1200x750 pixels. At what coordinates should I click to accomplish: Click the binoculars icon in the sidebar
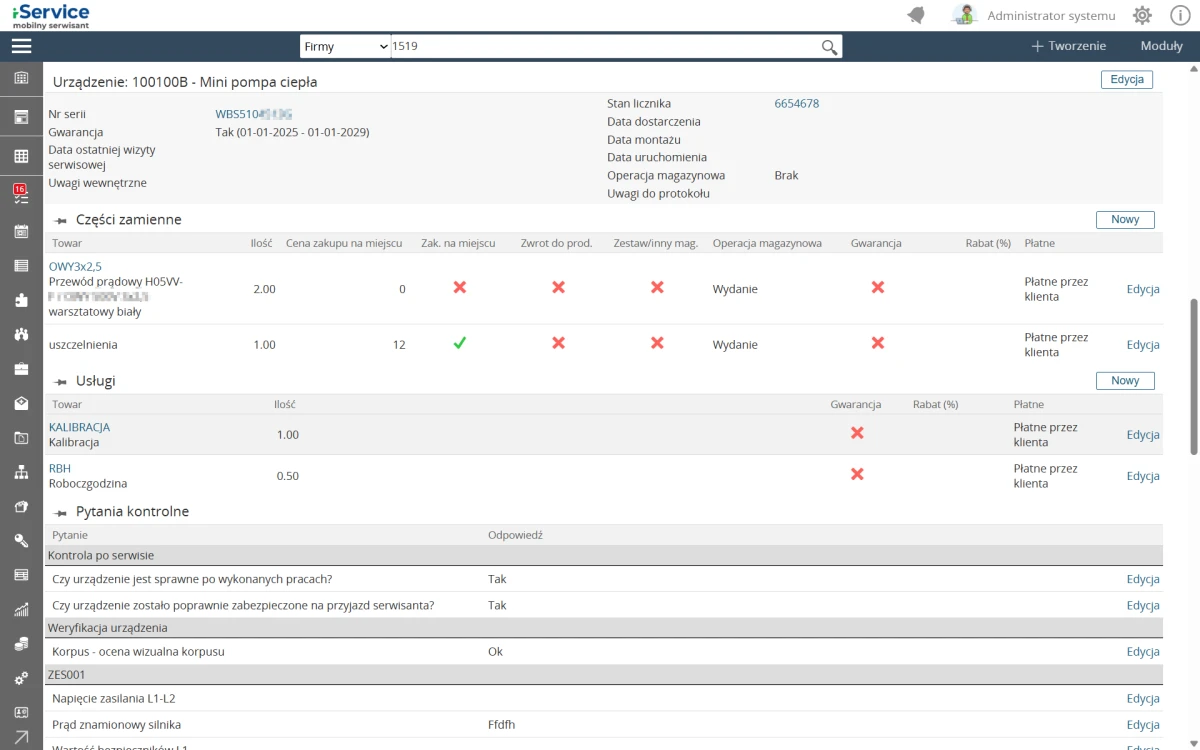[20, 334]
